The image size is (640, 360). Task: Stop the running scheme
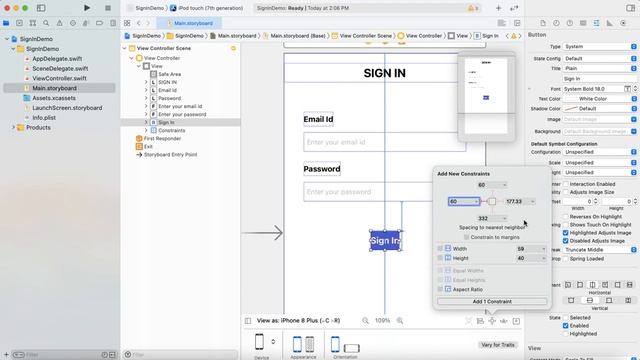click(x=108, y=8)
